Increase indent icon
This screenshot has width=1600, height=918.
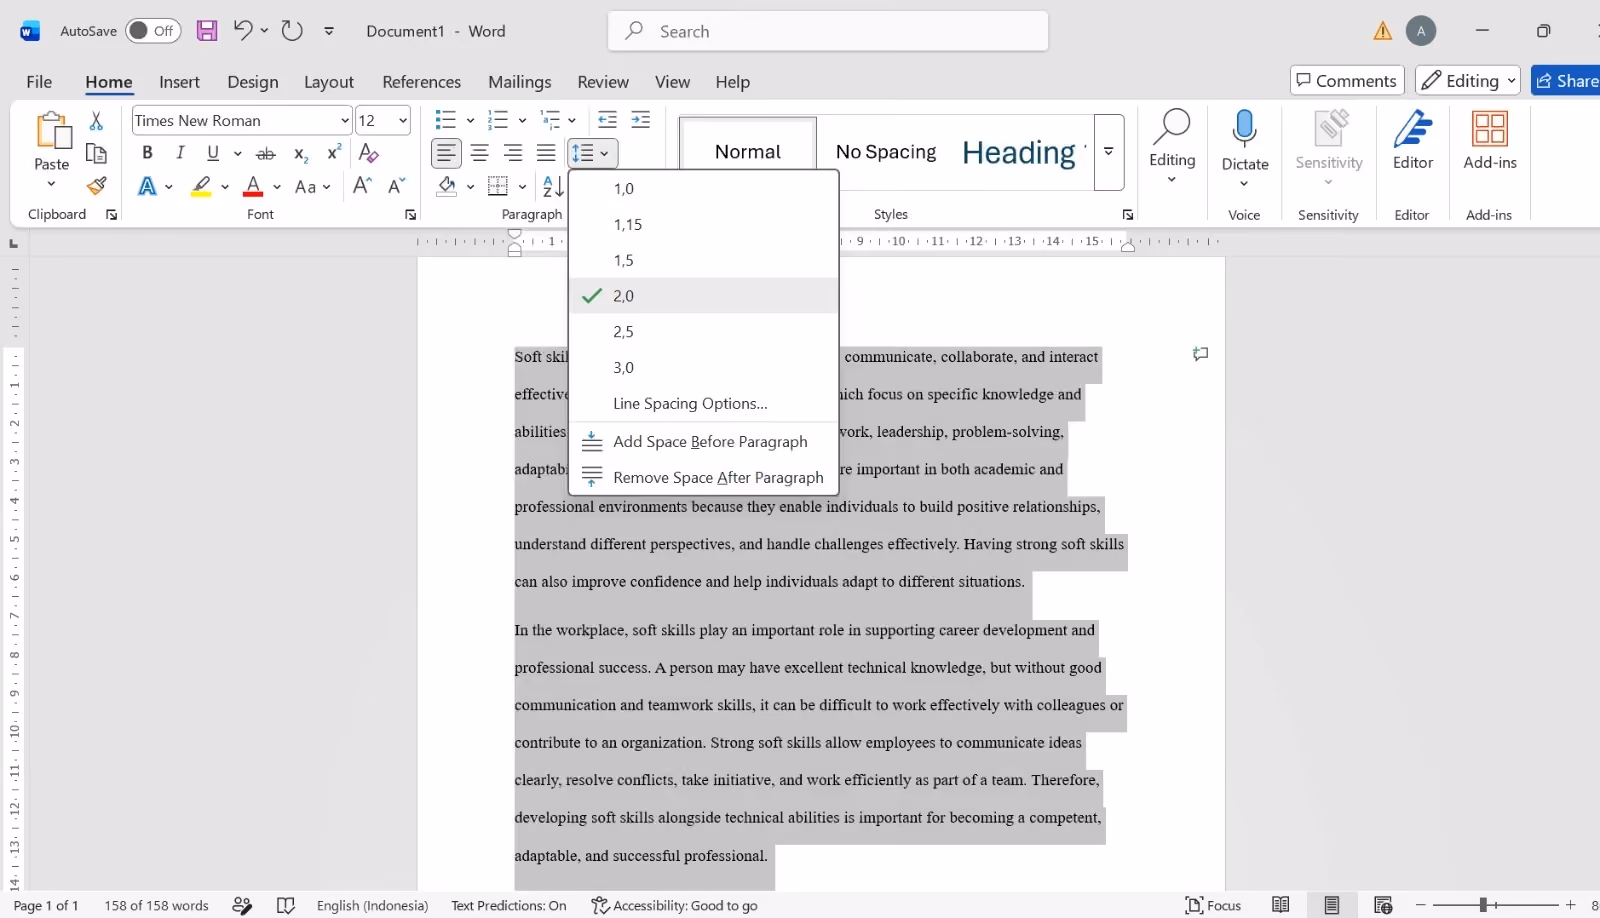tap(641, 120)
